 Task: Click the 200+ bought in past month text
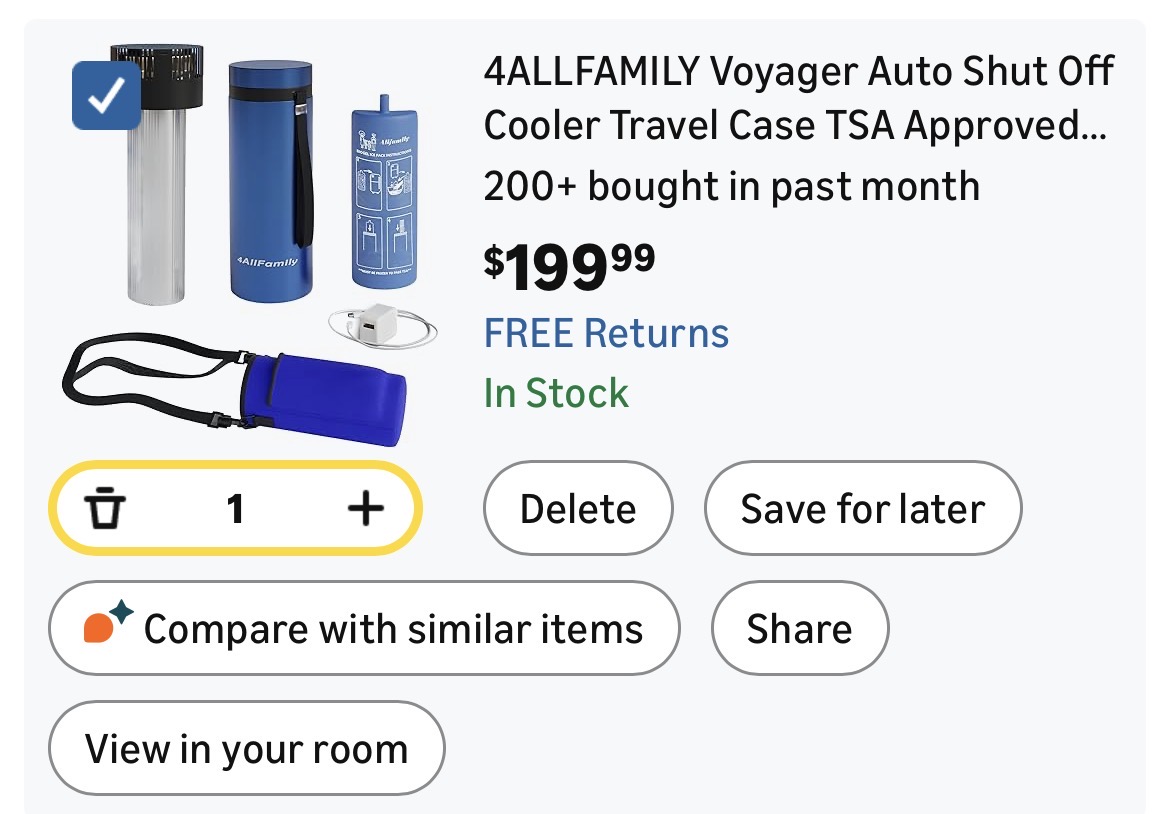(731, 186)
